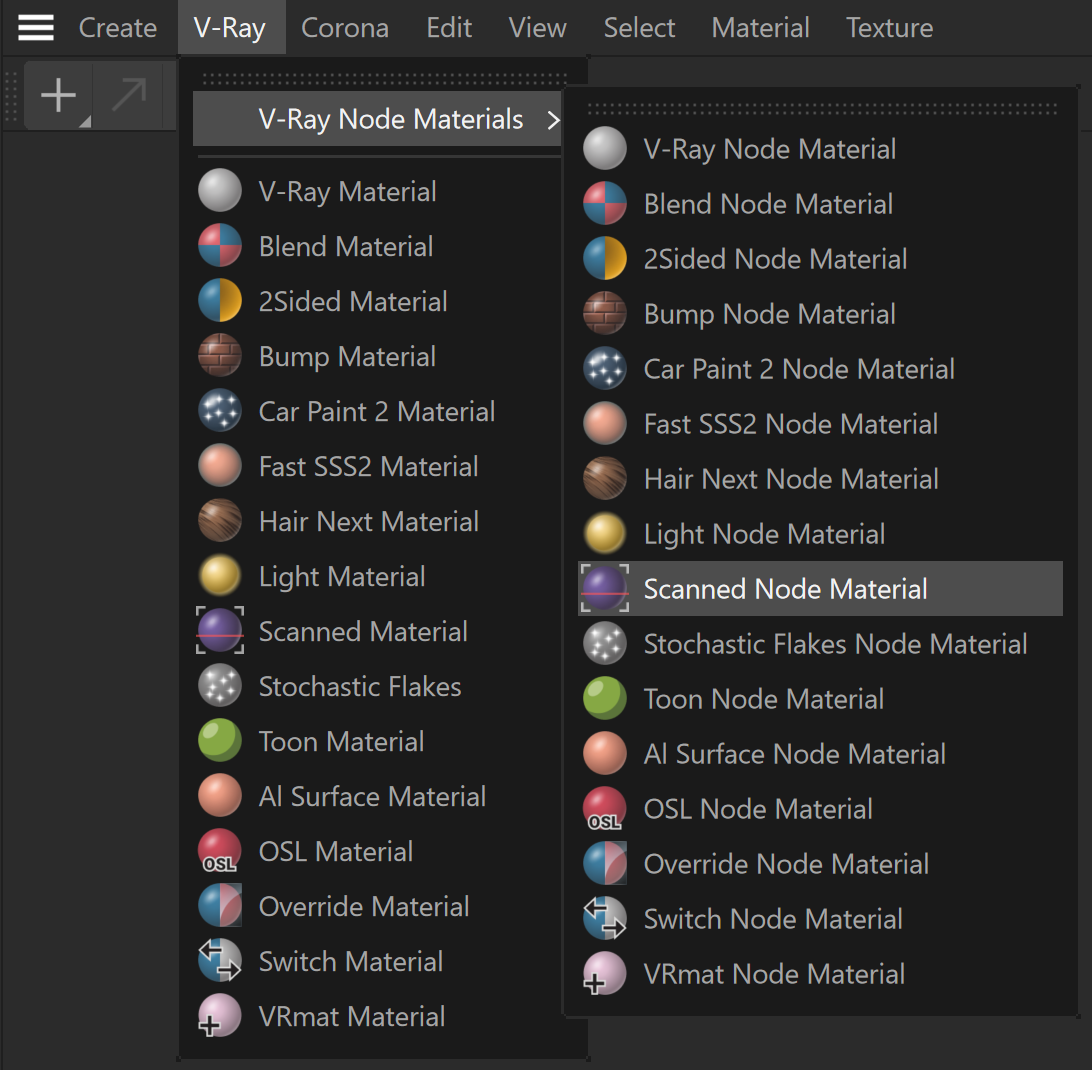This screenshot has height=1070, width=1092.
Task: Click the OSL Material red sphere icon
Action: 220,851
